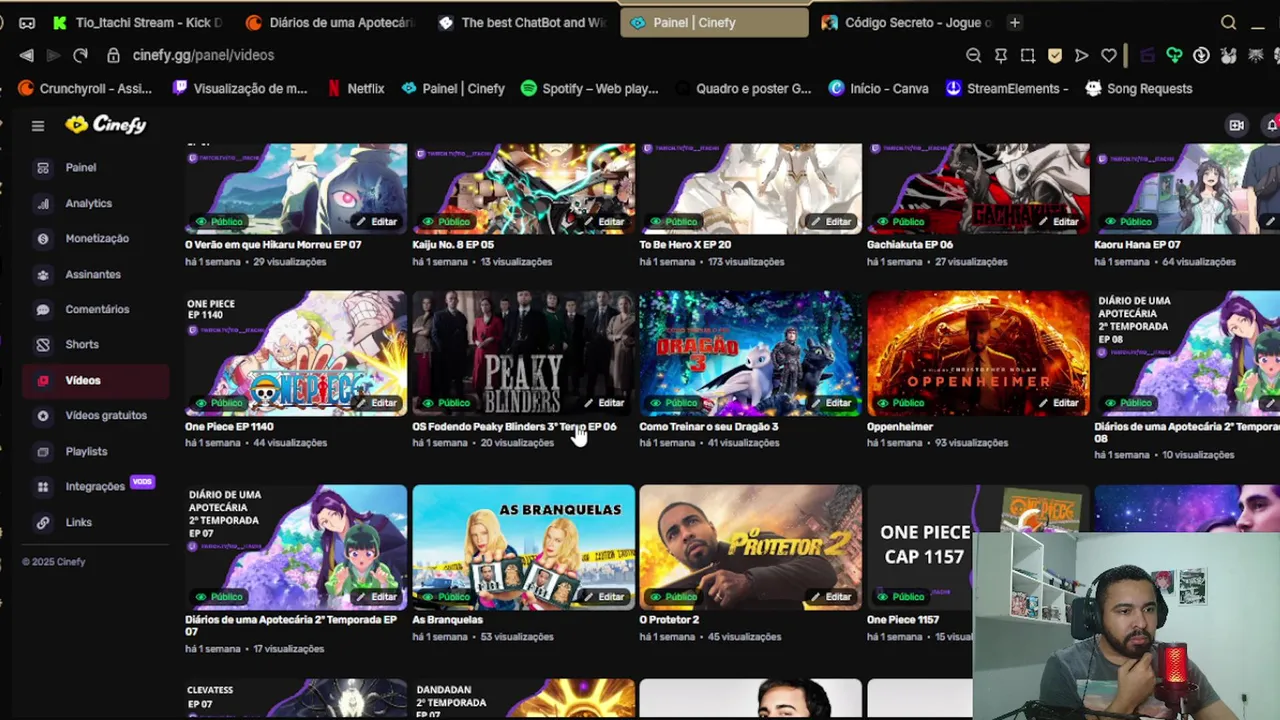Open StreamElements bookmark
The width and height of the screenshot is (1280, 720).
[x=1008, y=89]
